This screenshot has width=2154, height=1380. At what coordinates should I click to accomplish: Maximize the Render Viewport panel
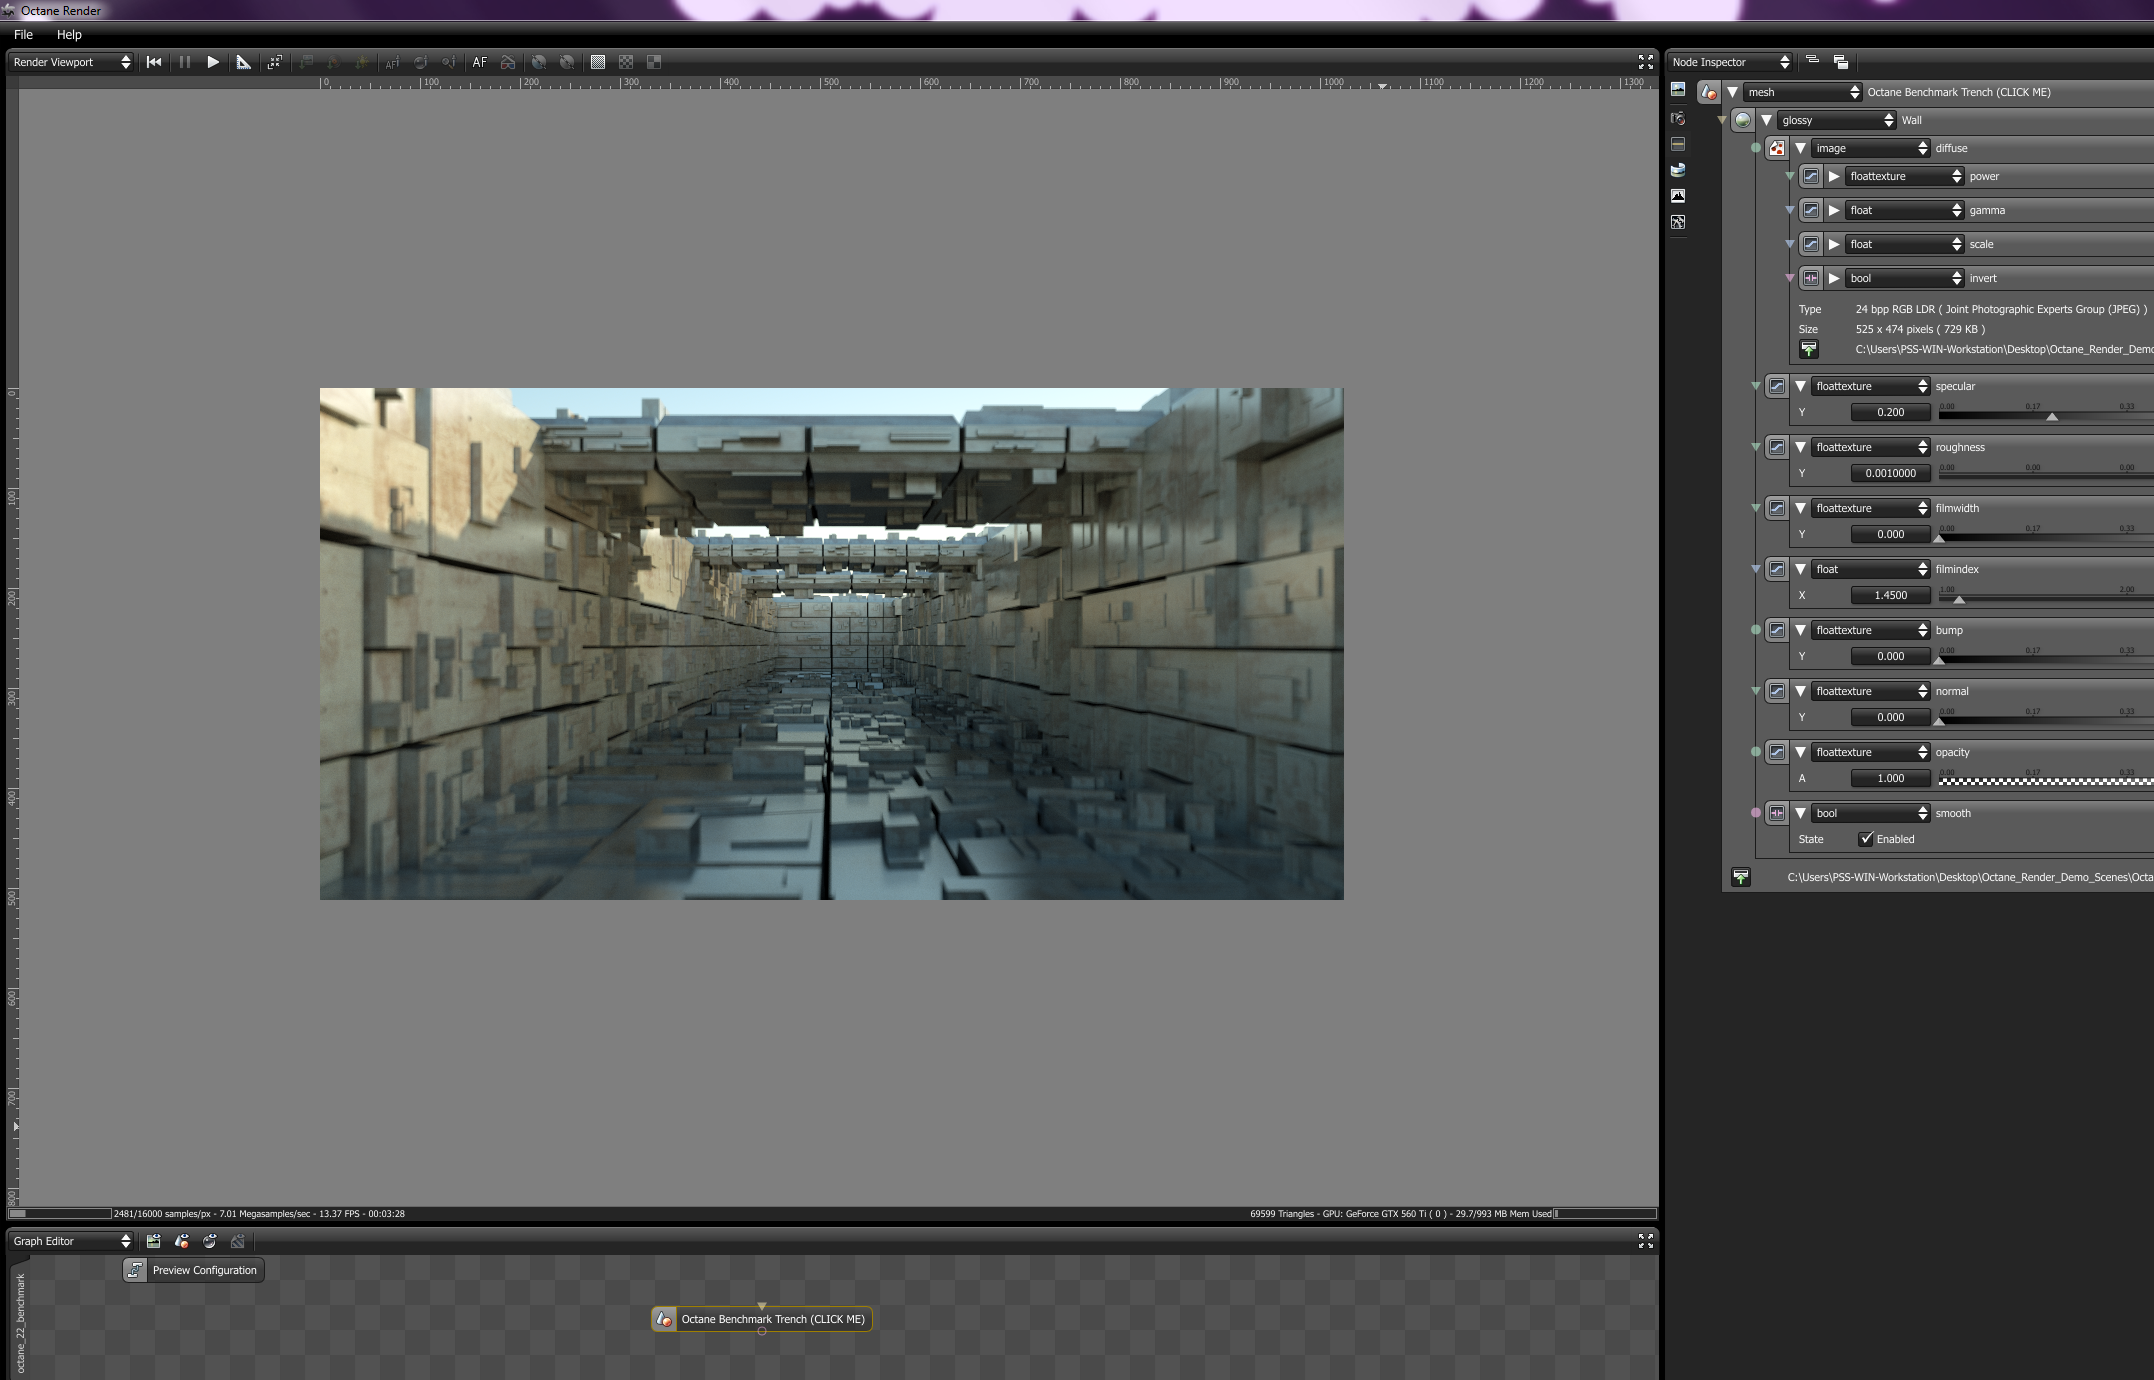pos(1645,62)
